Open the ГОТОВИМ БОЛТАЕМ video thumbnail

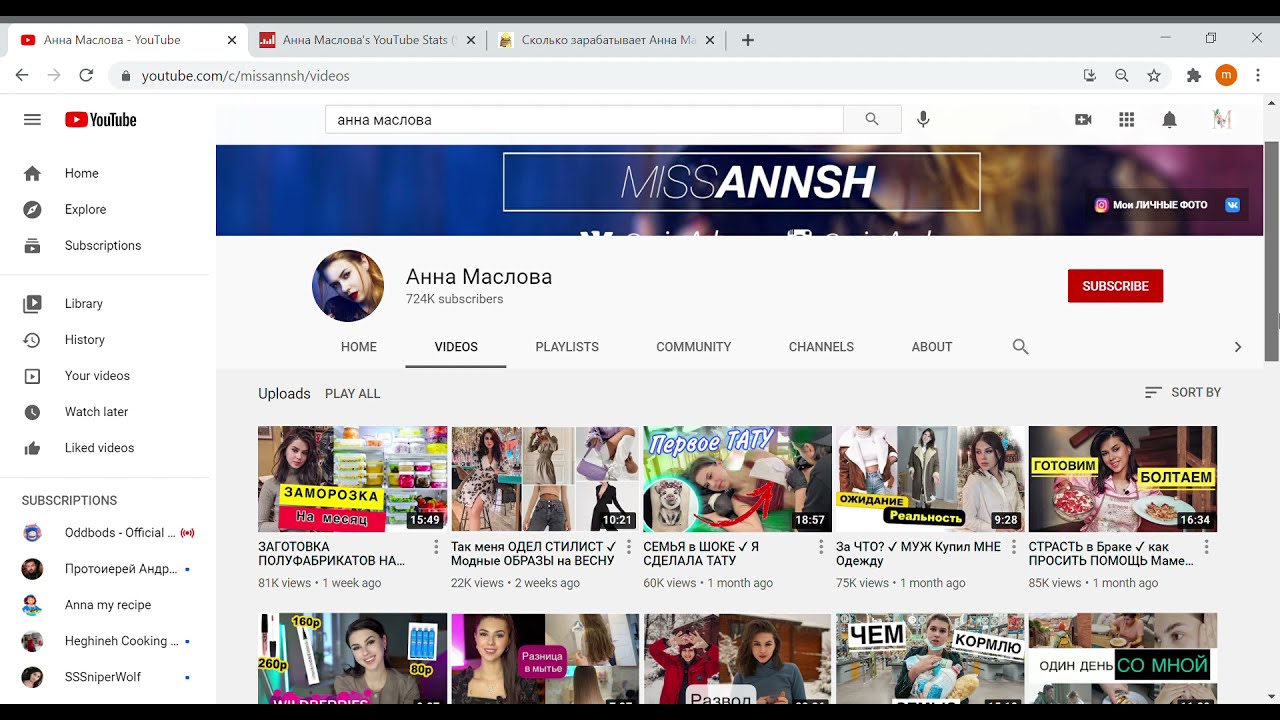pyautogui.click(x=1123, y=479)
